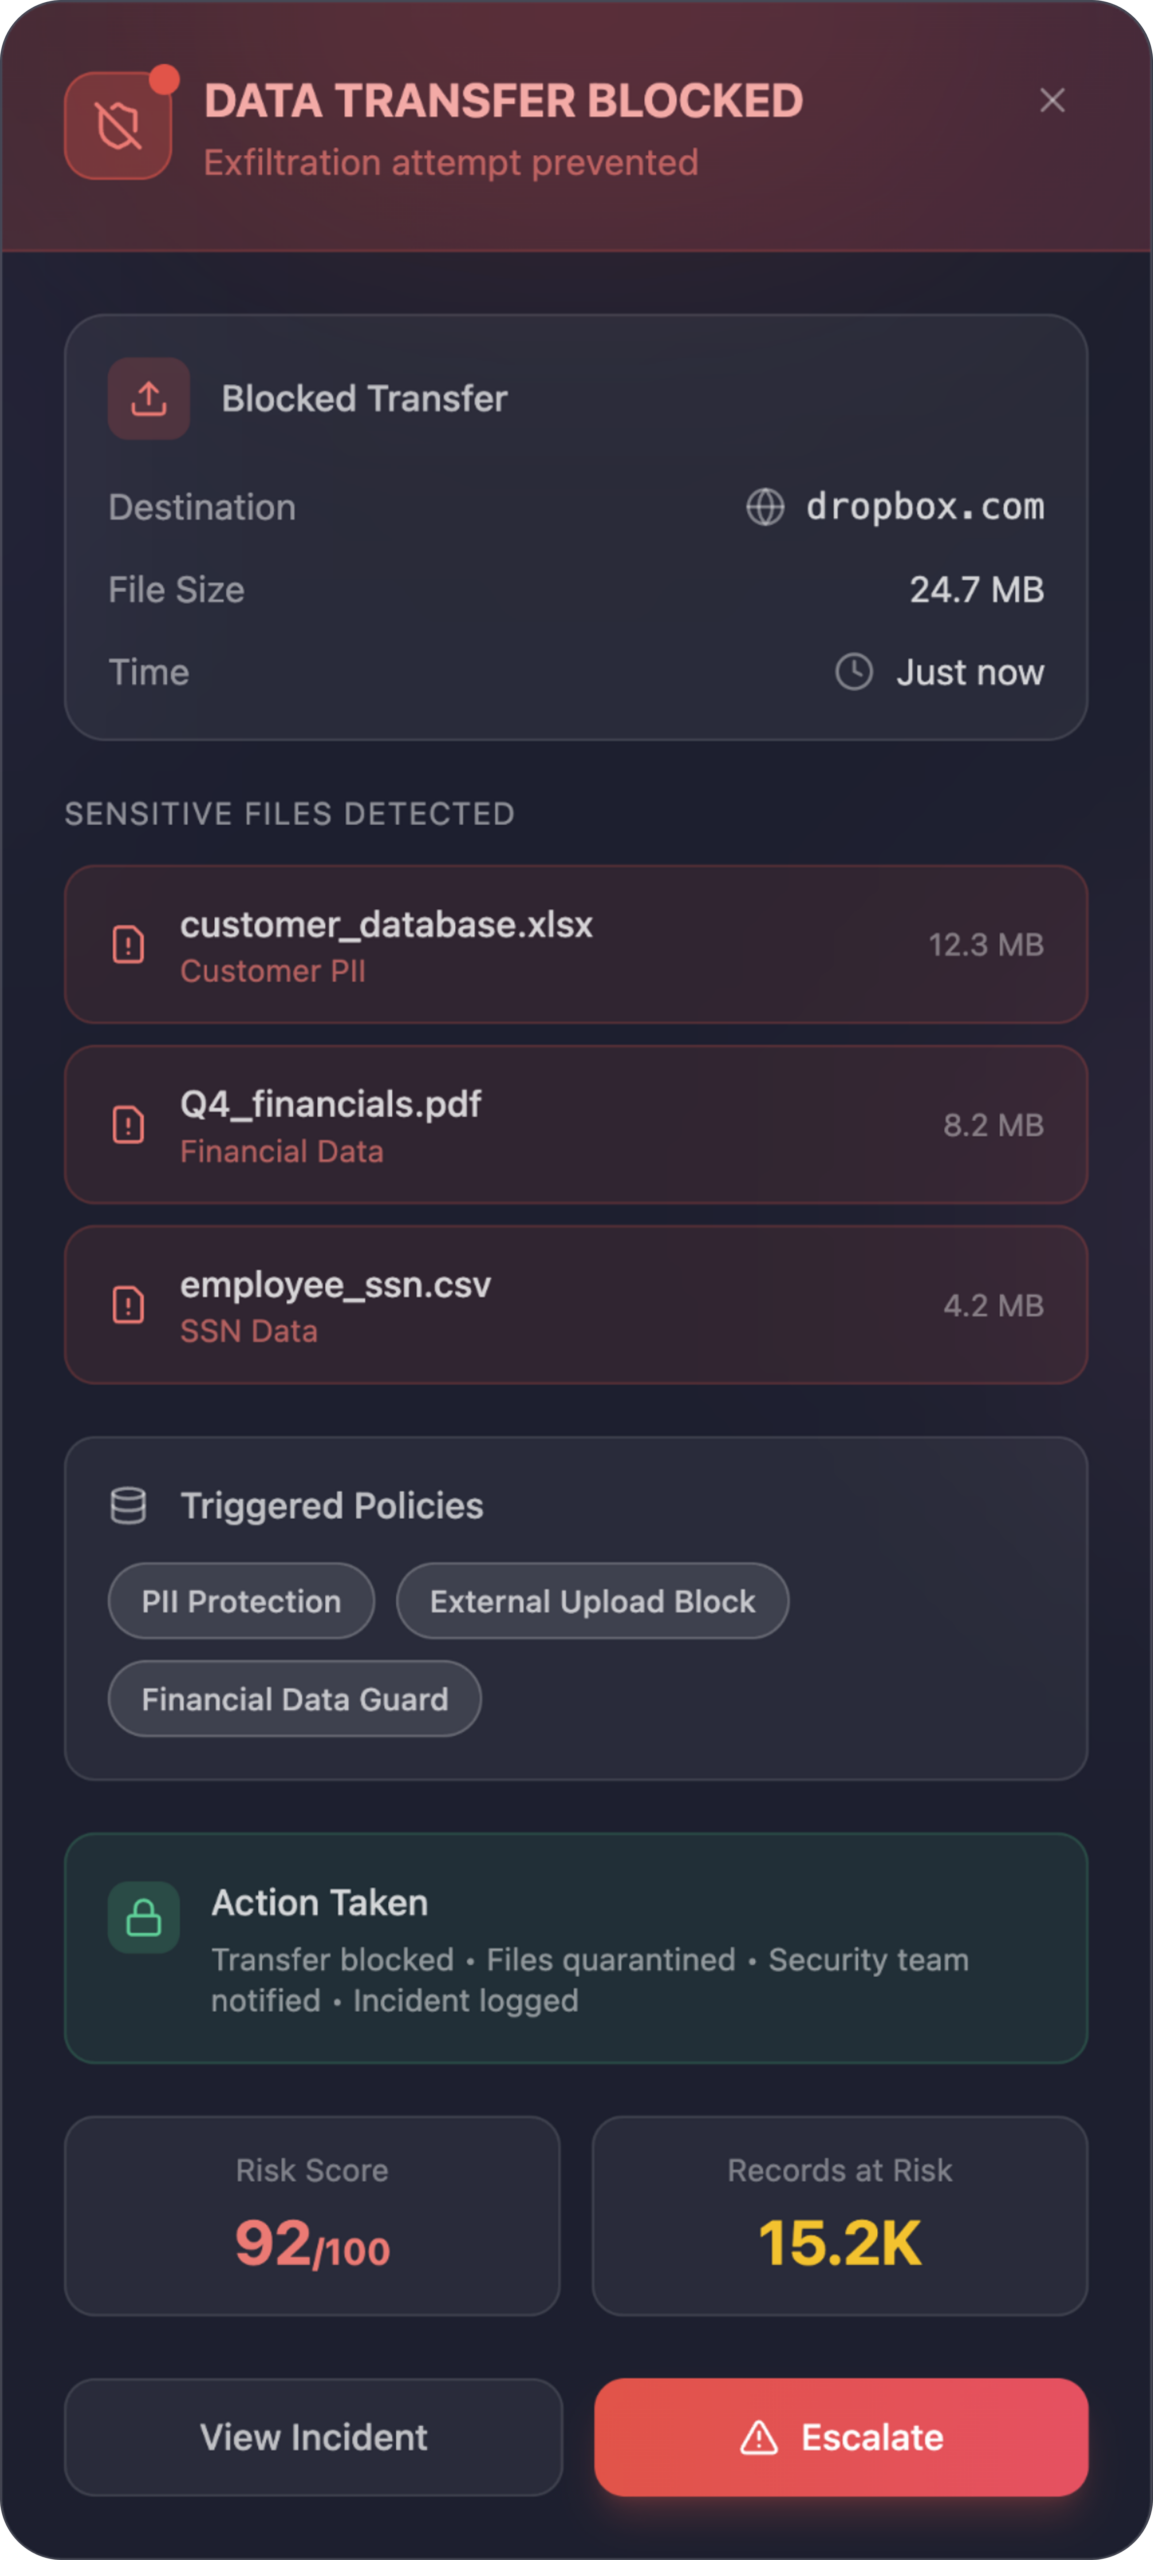Image resolution: width=1153 pixels, height=2560 pixels.
Task: Click the file alert icon for employee_ssn.csv
Action: tap(128, 1305)
